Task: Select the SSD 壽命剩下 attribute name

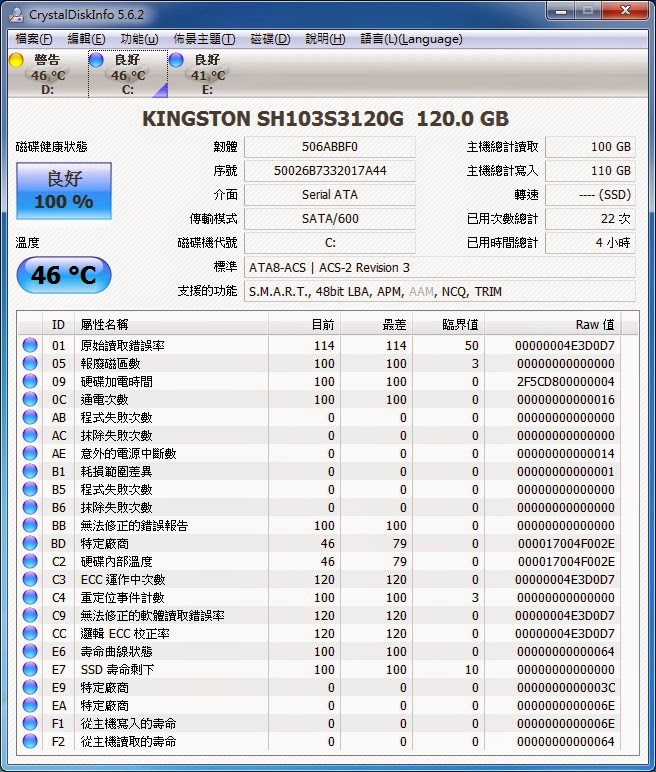Action: click(x=118, y=670)
